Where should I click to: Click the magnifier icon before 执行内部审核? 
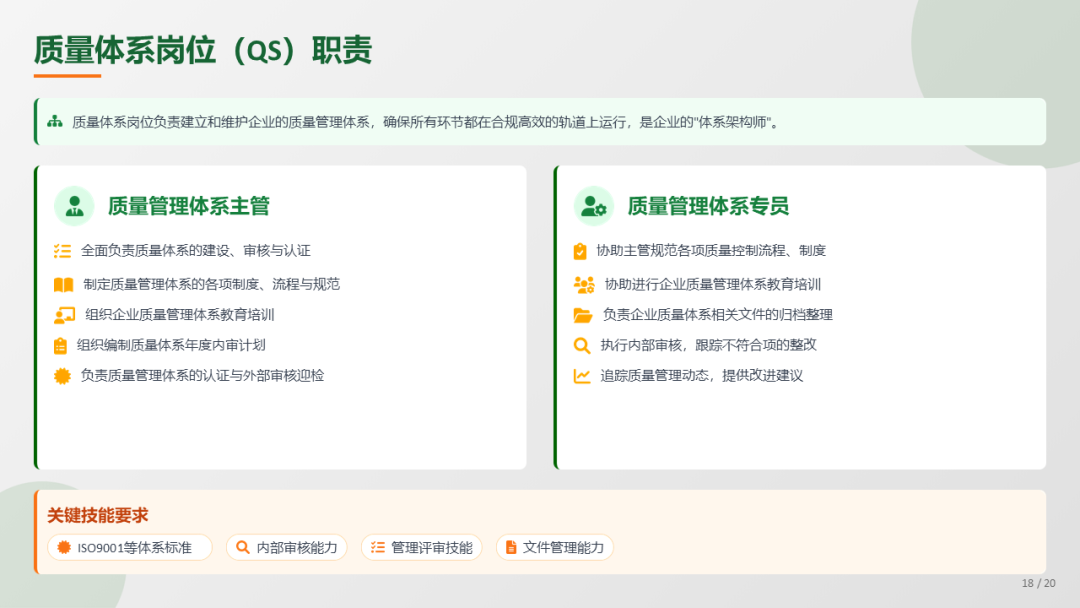click(x=581, y=346)
